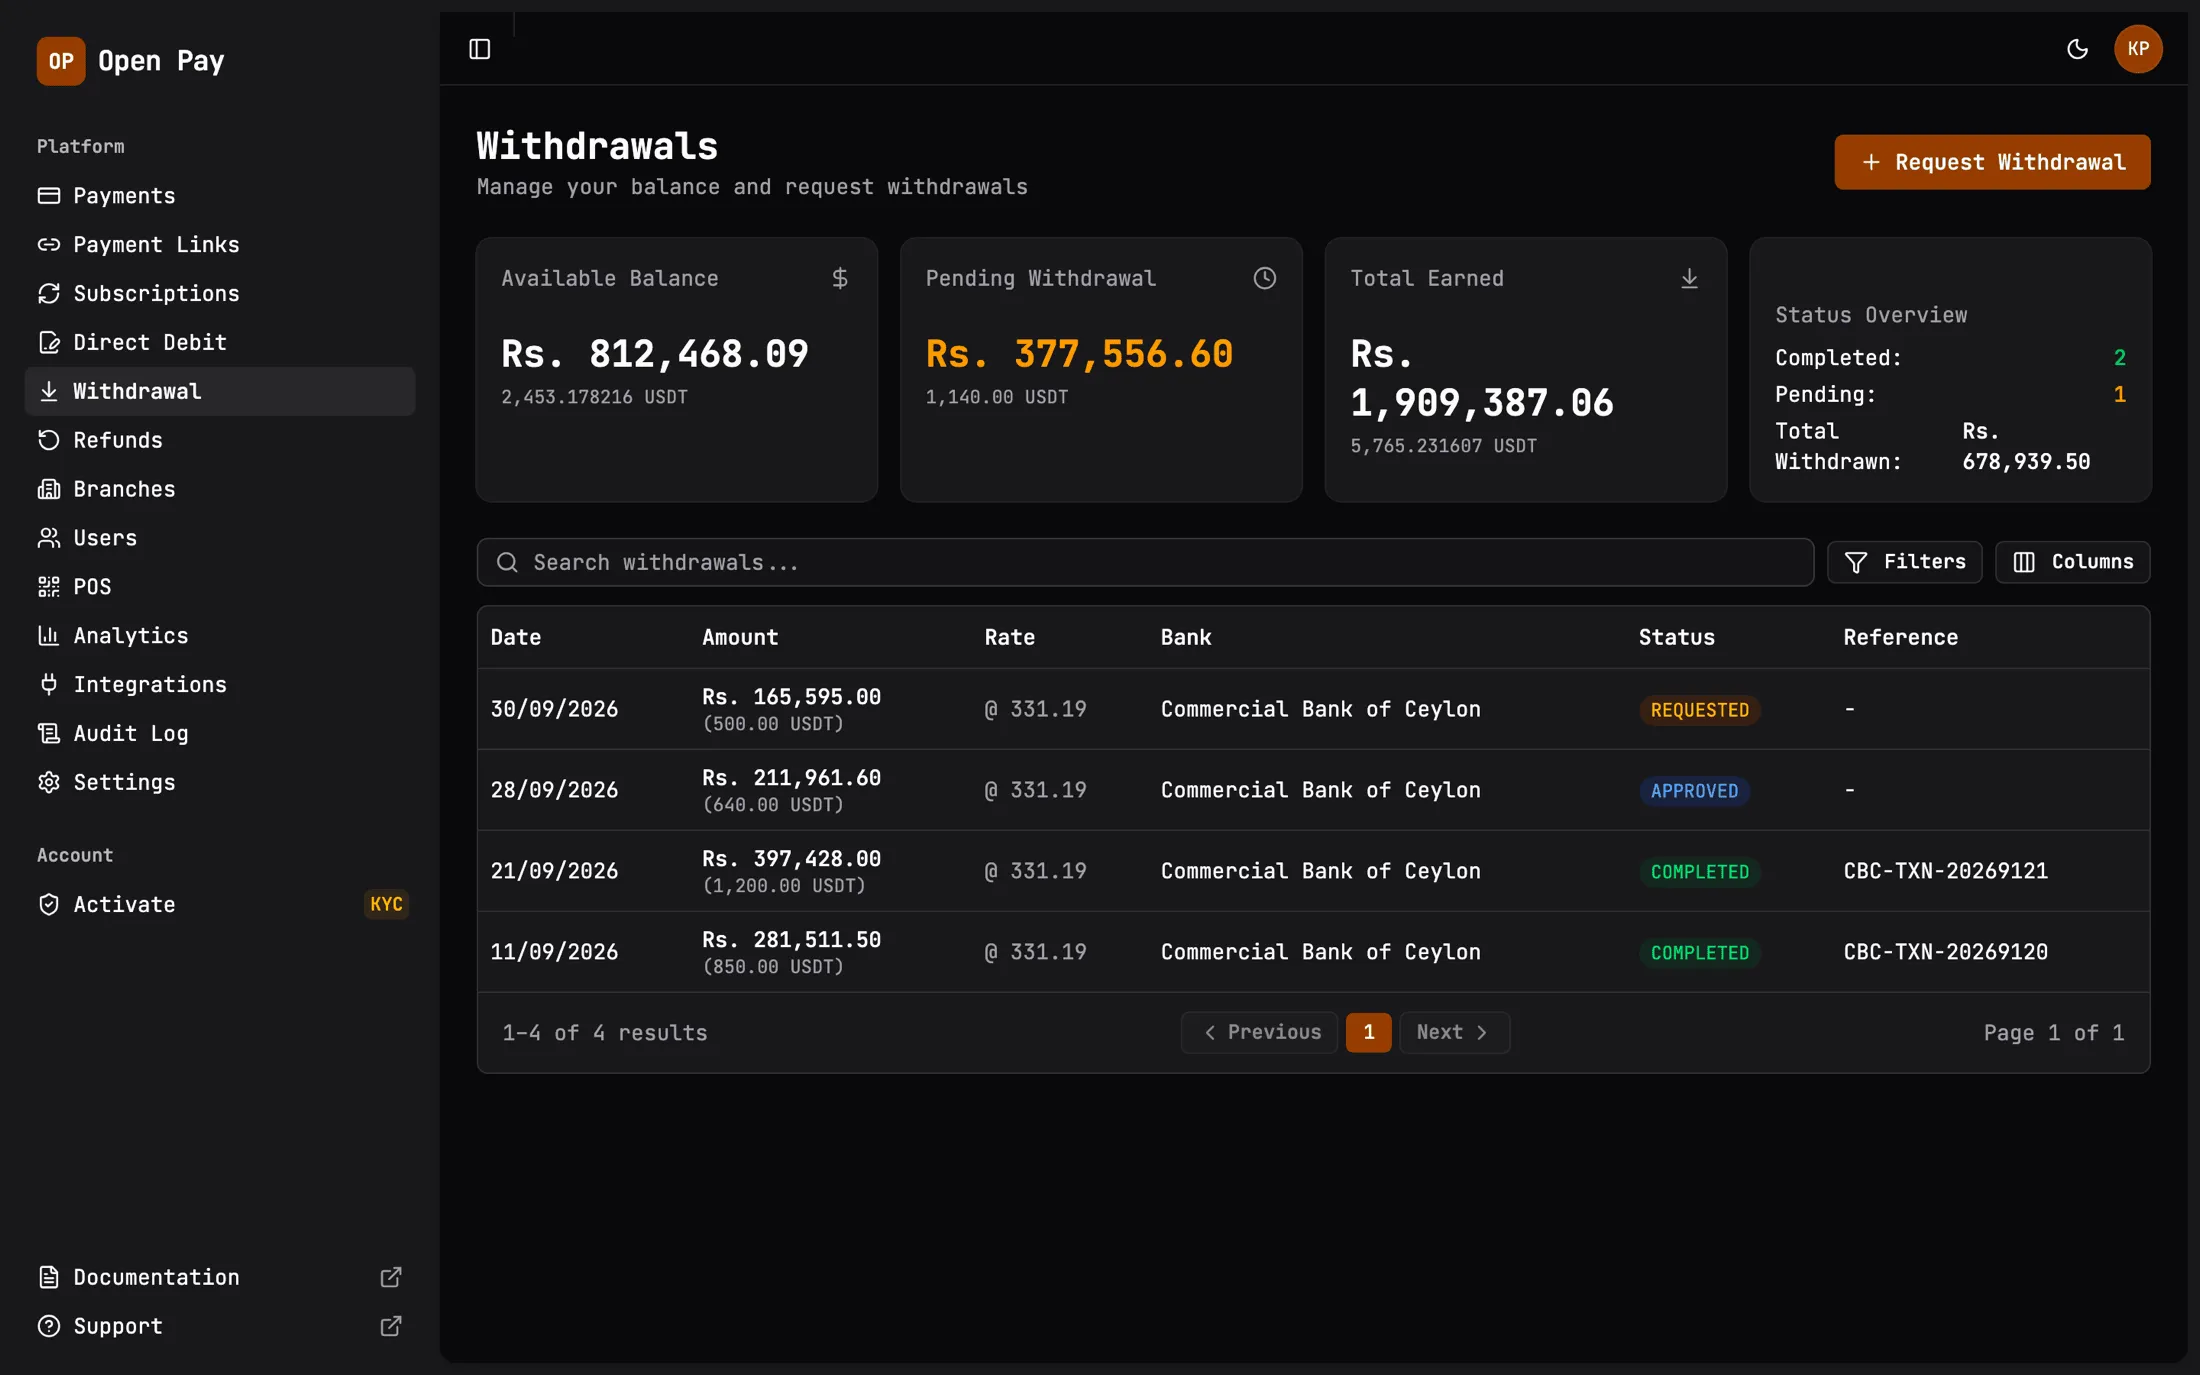Click the dollar icon on Available Balance
Viewport: 2200px width, 1375px height.
(x=840, y=278)
